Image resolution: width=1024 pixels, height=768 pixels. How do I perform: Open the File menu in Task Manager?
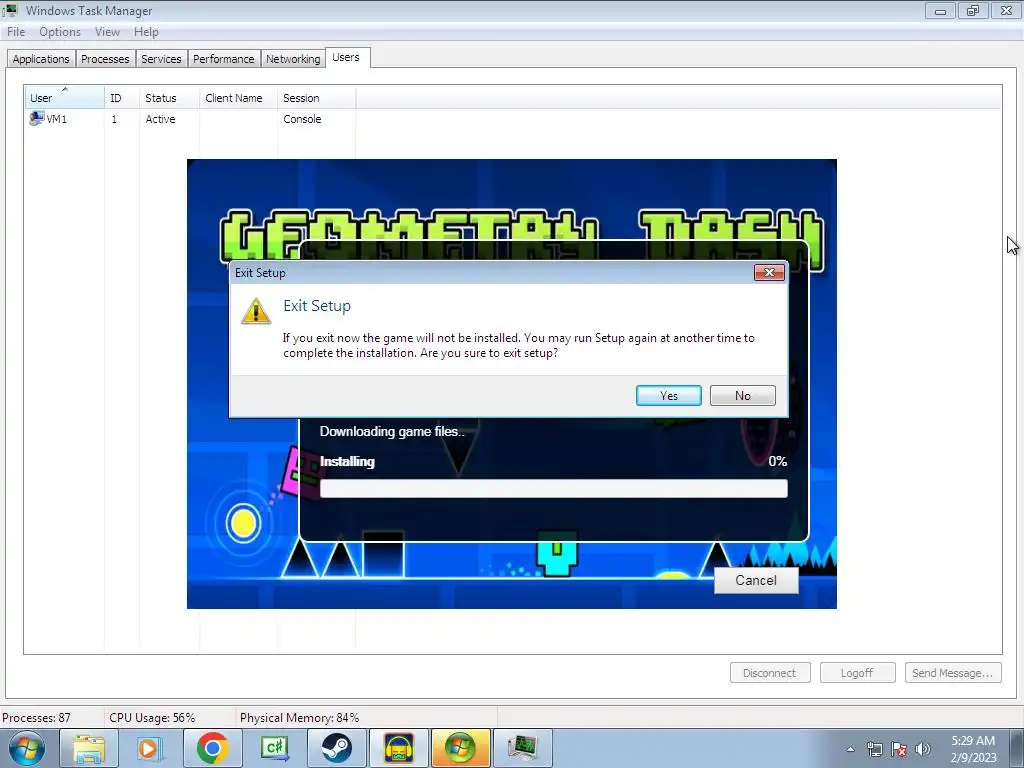(x=16, y=32)
